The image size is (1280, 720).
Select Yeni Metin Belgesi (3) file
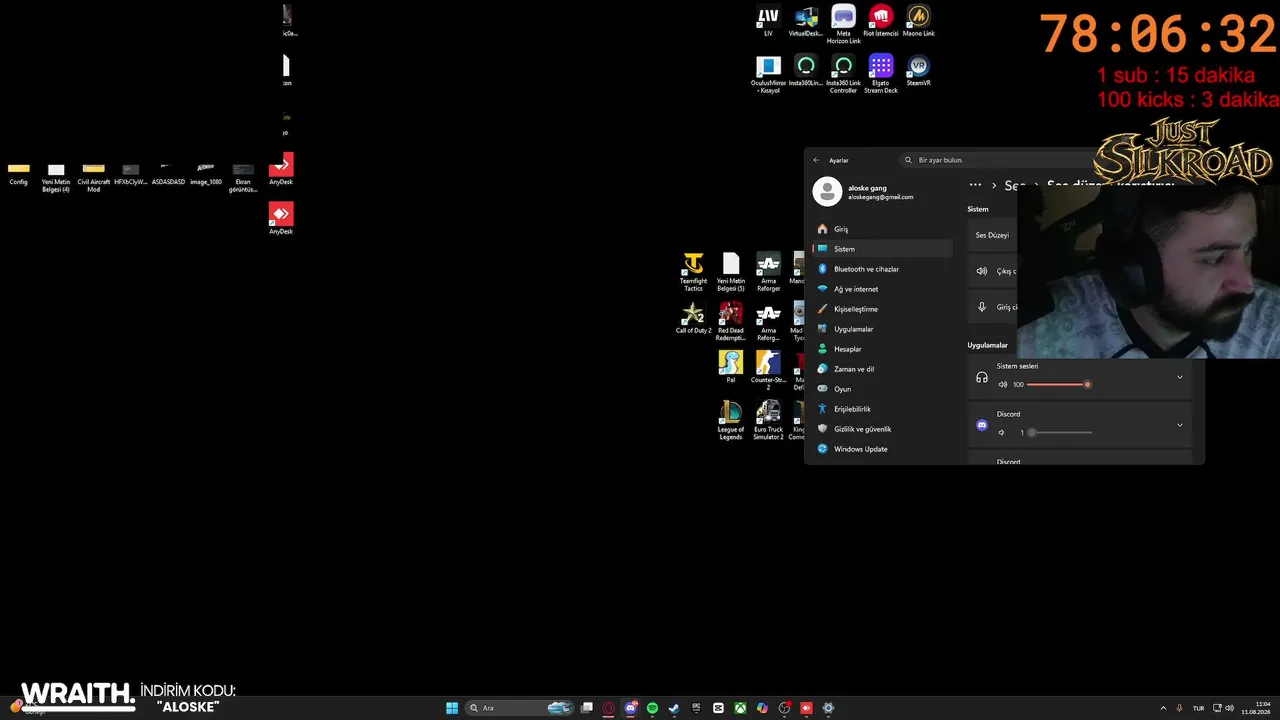[x=731, y=272]
